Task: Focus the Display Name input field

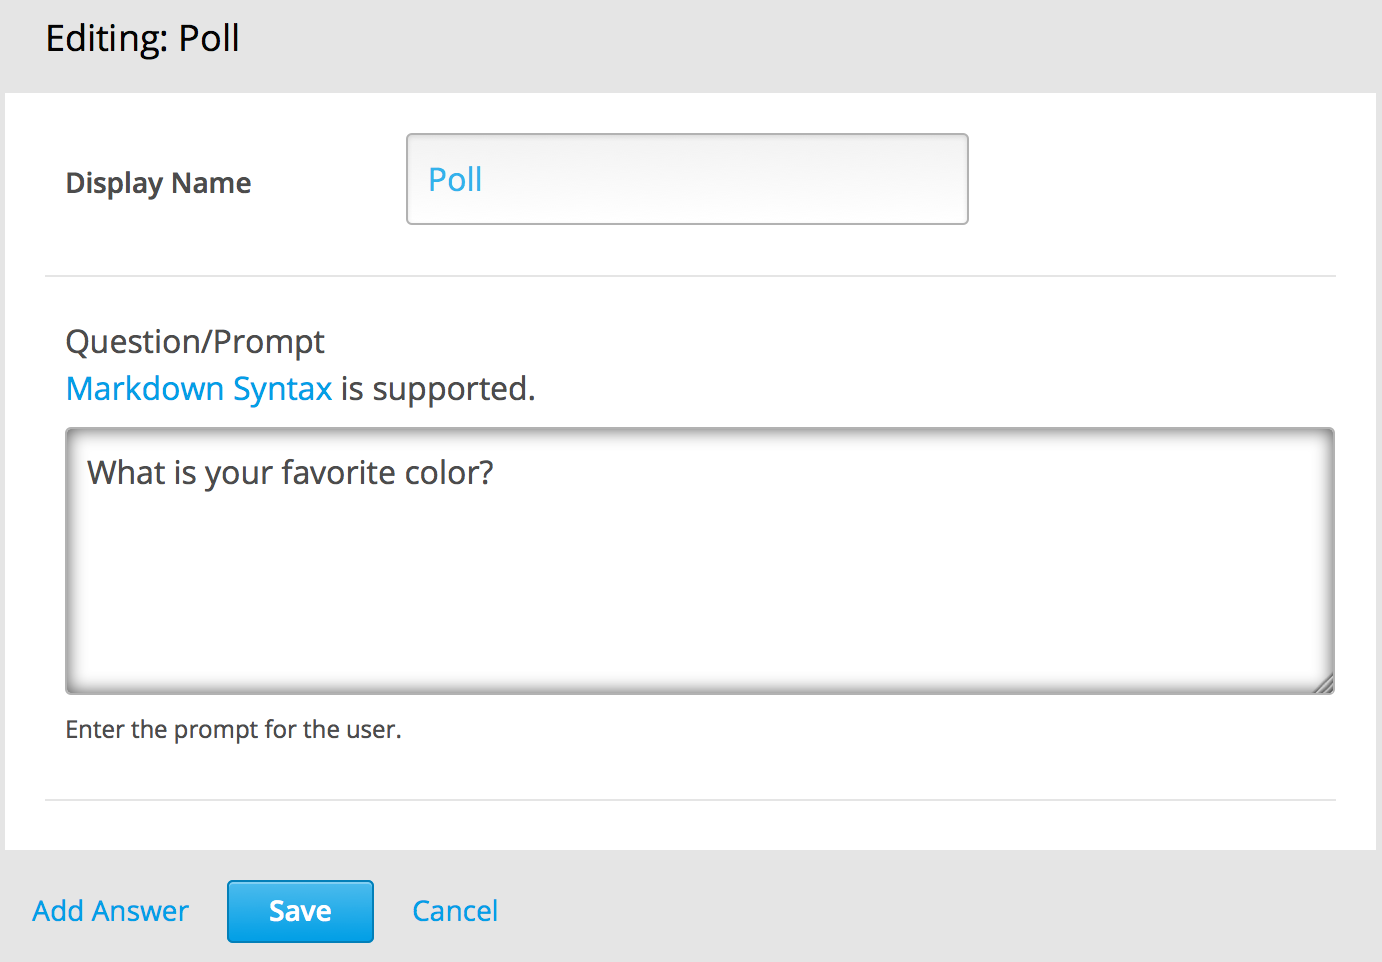Action: point(687,179)
